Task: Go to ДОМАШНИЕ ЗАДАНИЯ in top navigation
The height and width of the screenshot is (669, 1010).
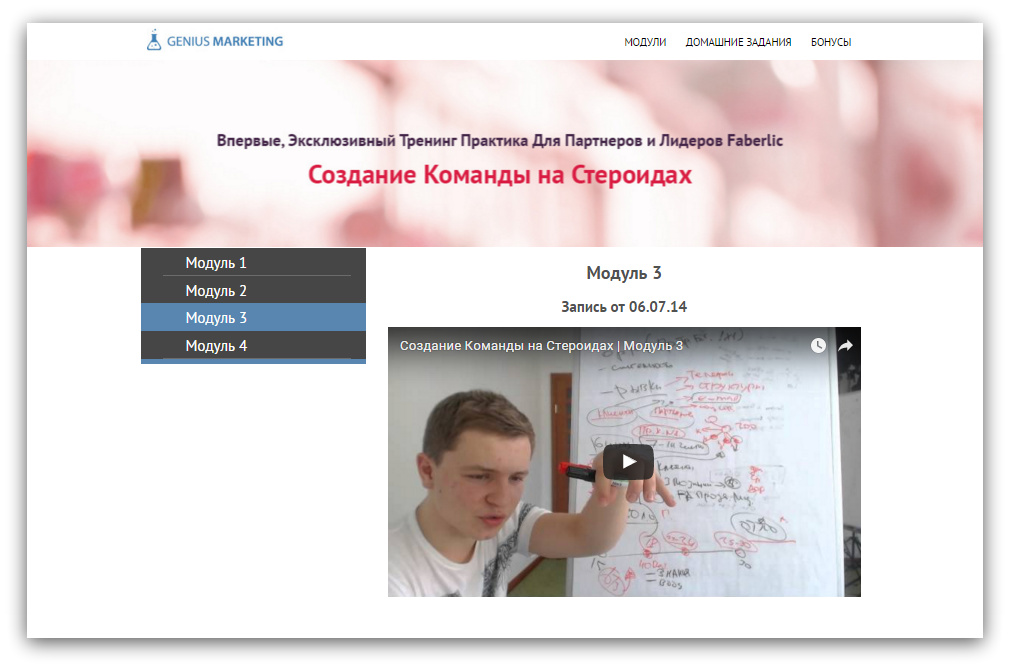Action: (738, 42)
